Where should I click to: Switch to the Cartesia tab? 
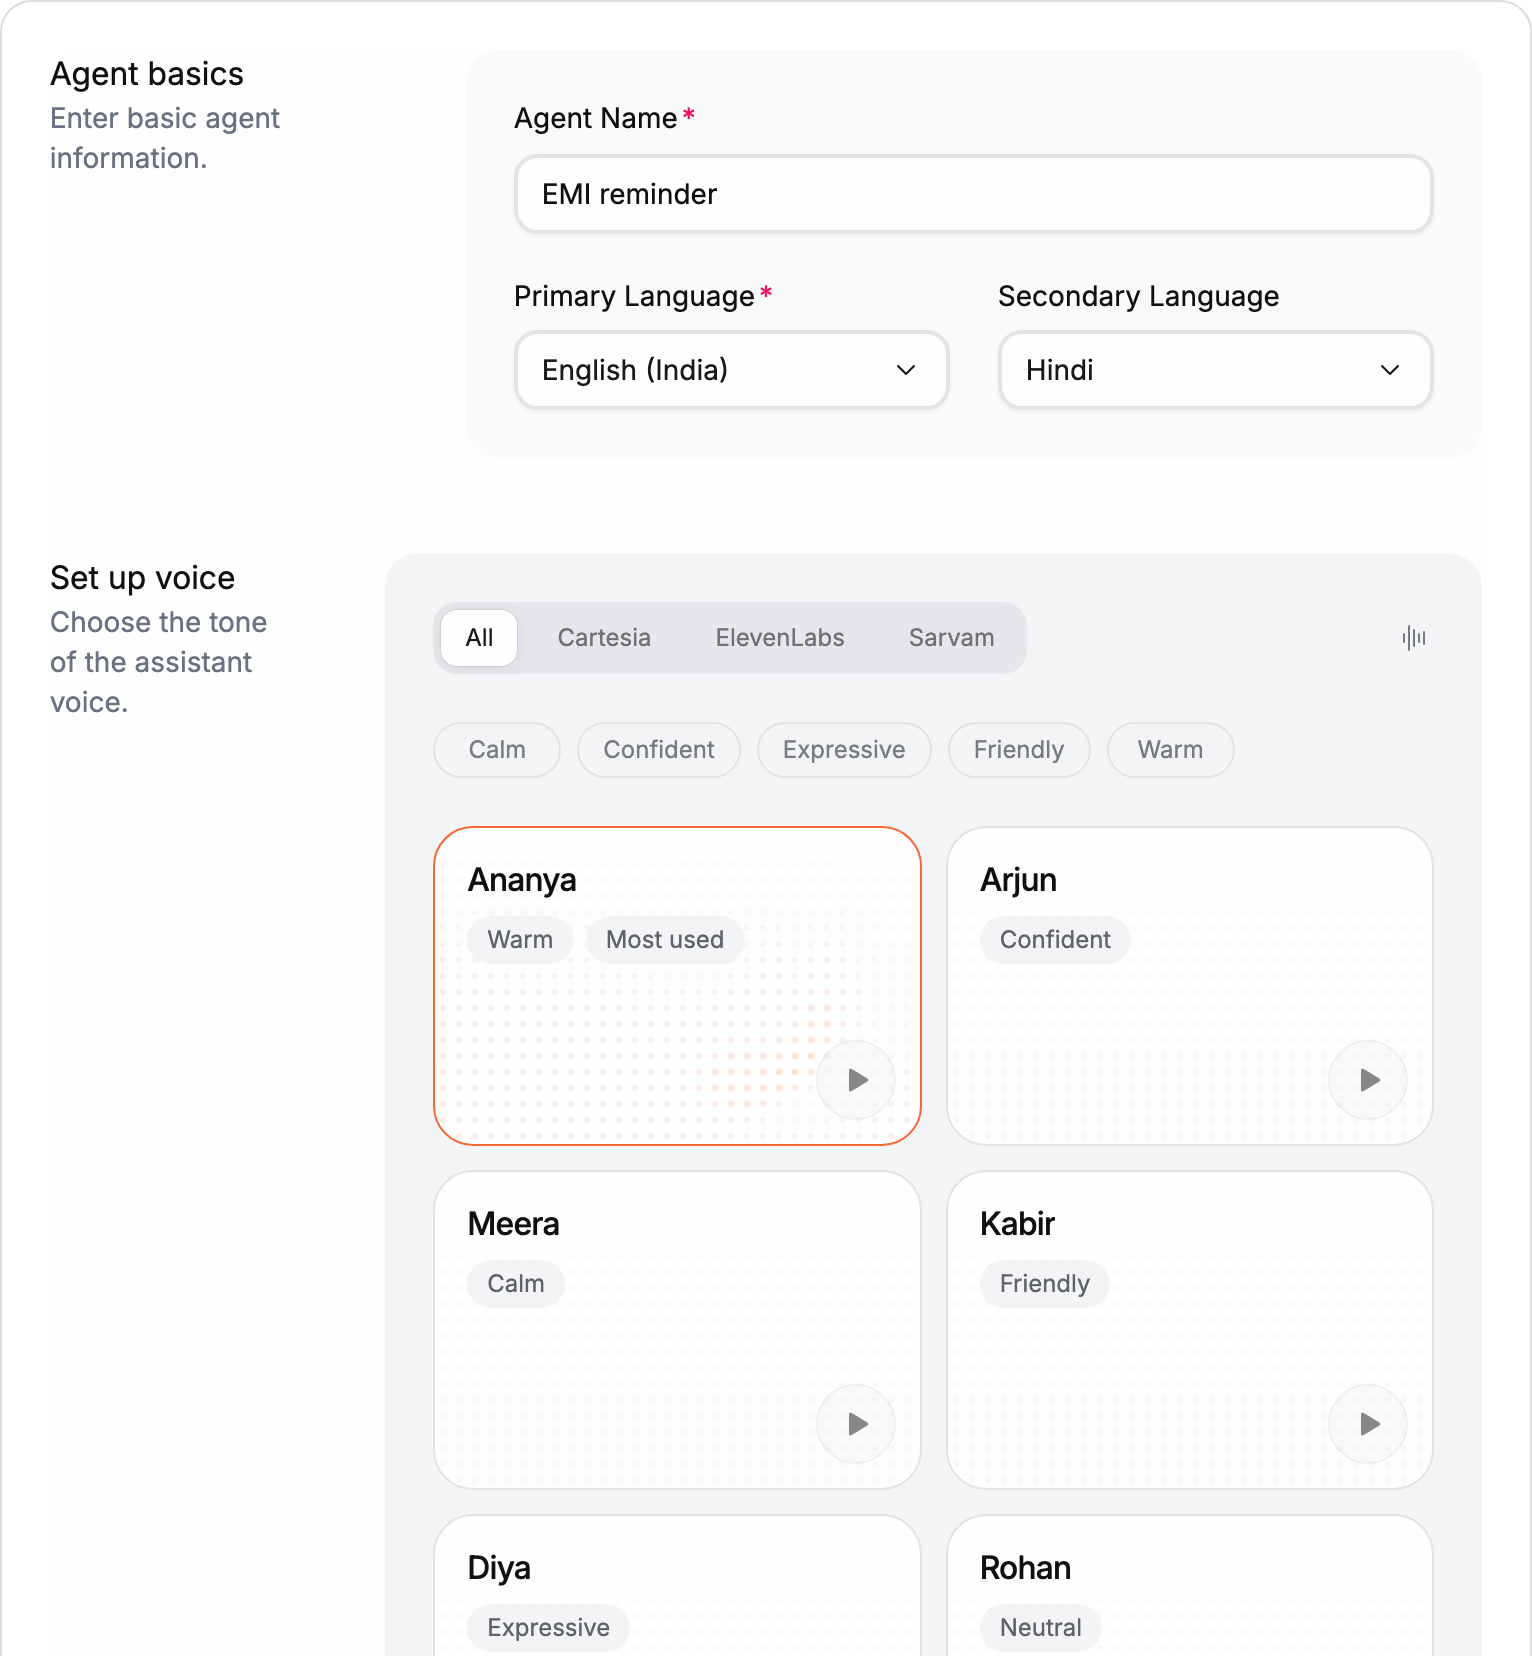coord(604,638)
